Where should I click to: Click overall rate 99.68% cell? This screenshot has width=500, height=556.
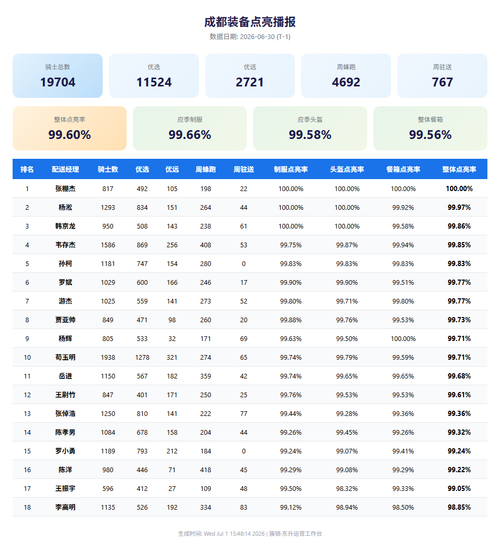pyautogui.click(x=459, y=376)
